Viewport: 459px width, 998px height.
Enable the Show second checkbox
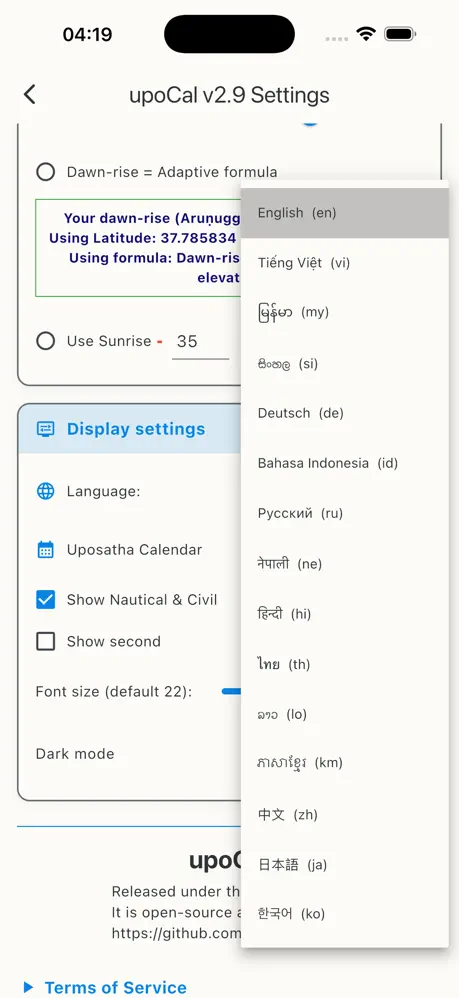pyautogui.click(x=45, y=642)
